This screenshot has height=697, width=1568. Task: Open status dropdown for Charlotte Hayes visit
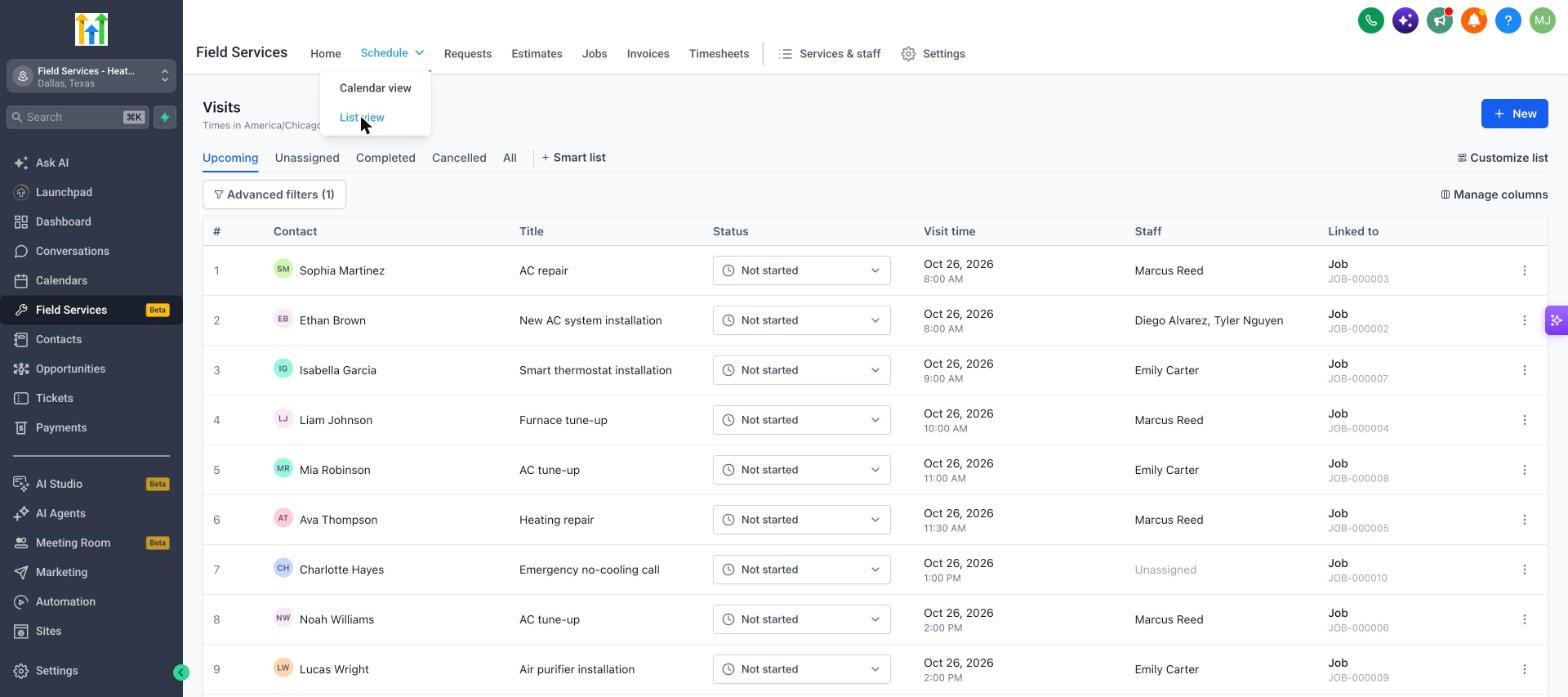[801, 570]
